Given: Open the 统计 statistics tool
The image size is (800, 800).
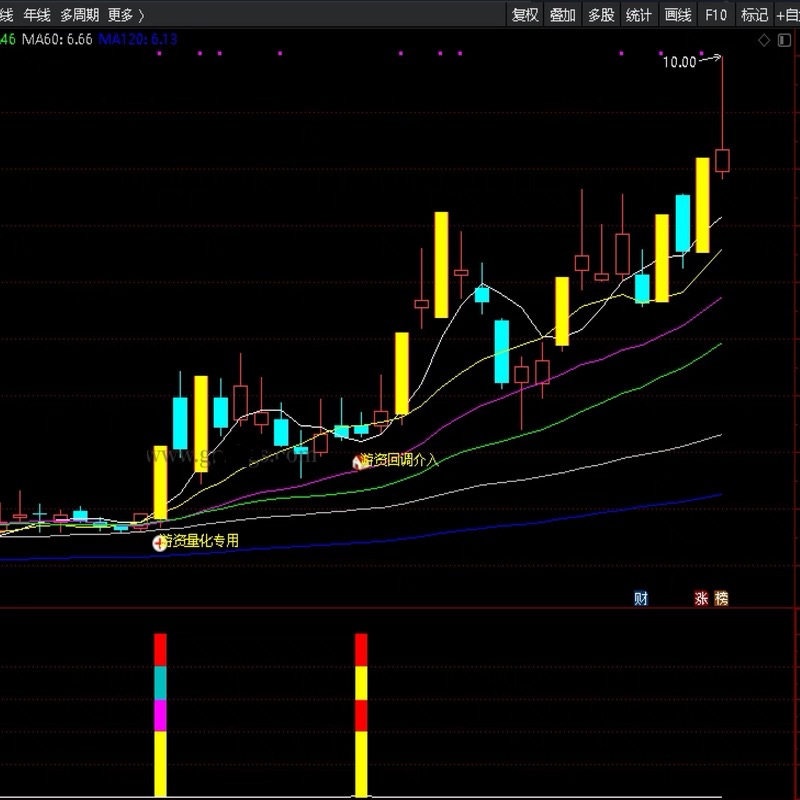Looking at the screenshot, I should (x=639, y=15).
